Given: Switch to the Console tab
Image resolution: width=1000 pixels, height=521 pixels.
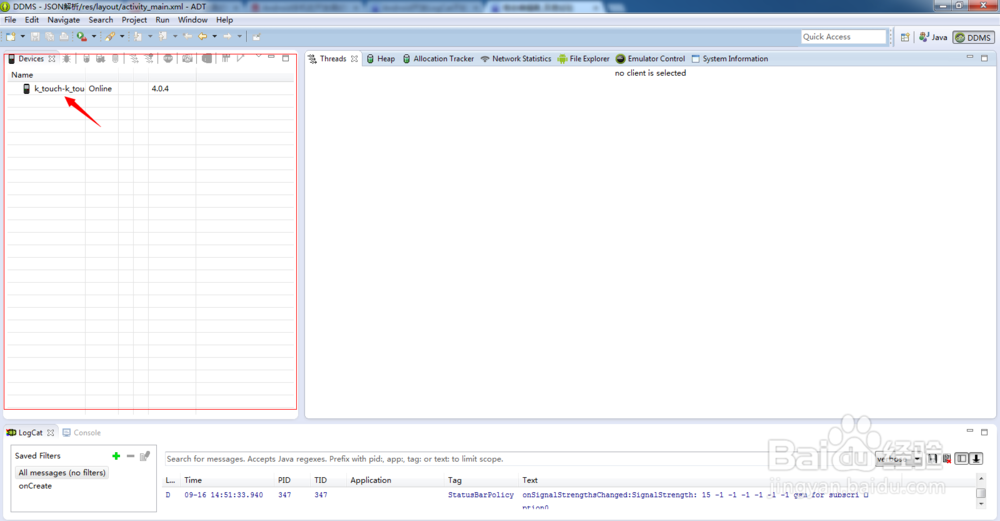Looking at the screenshot, I should (x=82, y=432).
